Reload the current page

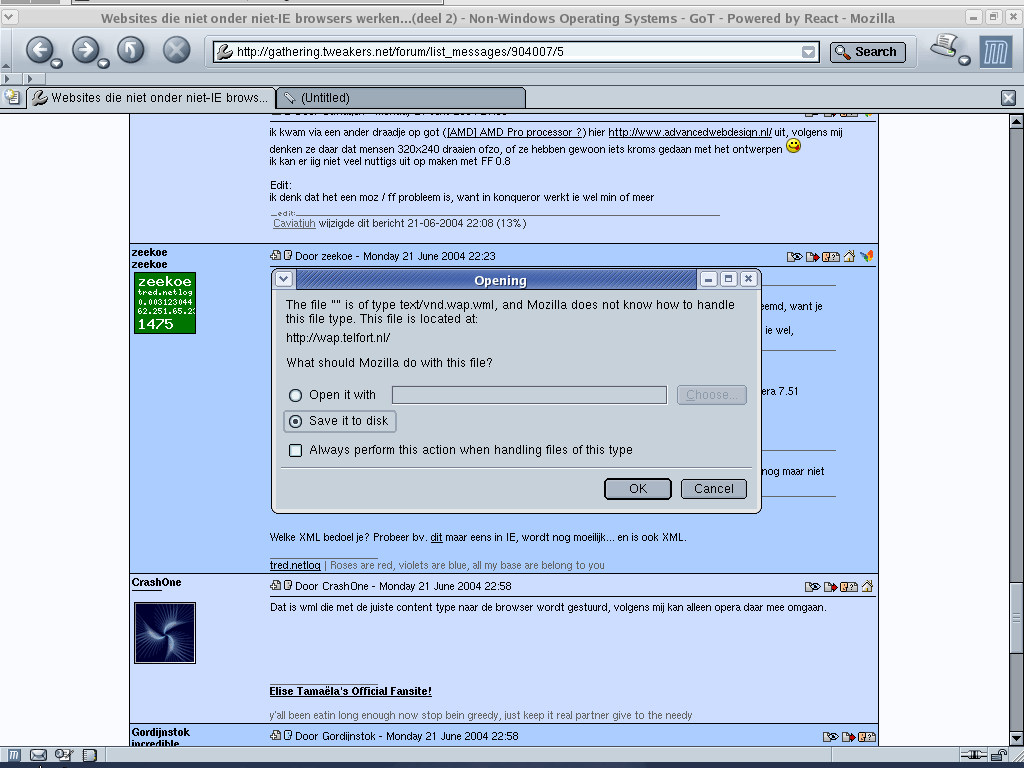click(131, 50)
